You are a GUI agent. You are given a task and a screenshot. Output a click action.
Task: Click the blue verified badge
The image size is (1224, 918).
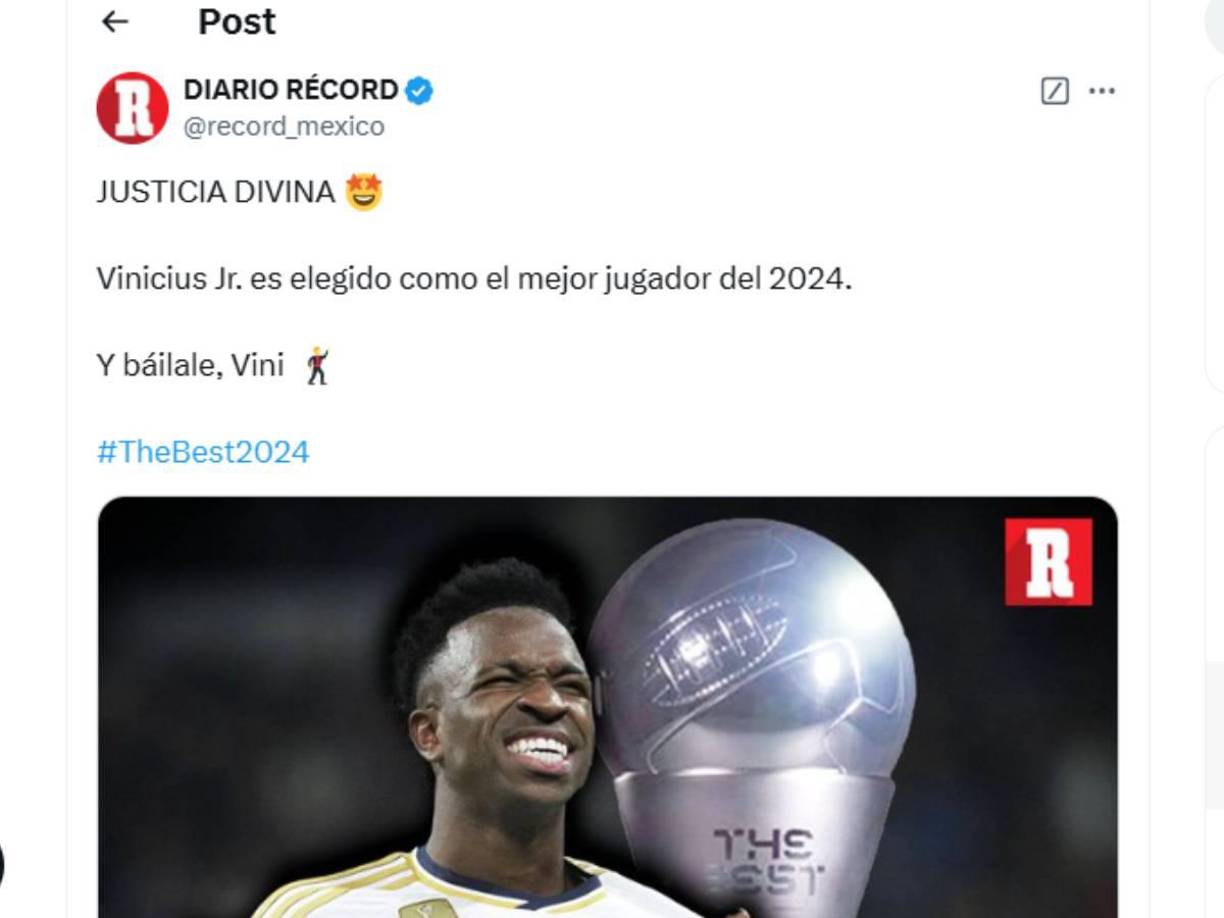coord(419,90)
